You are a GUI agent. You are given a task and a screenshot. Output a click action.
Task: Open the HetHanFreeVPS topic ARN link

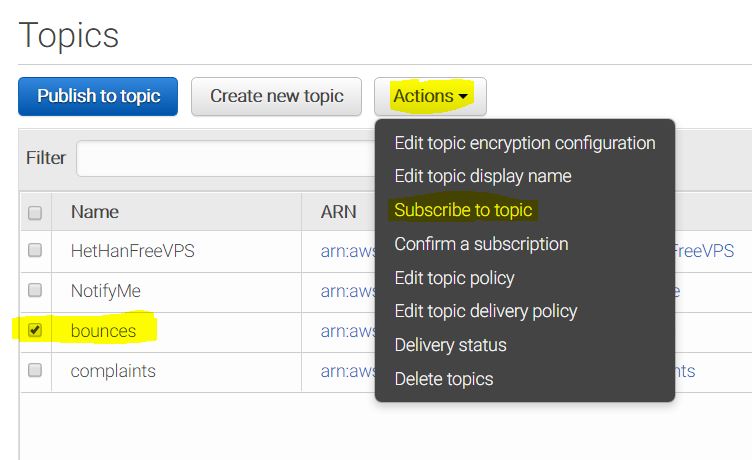pos(346,251)
